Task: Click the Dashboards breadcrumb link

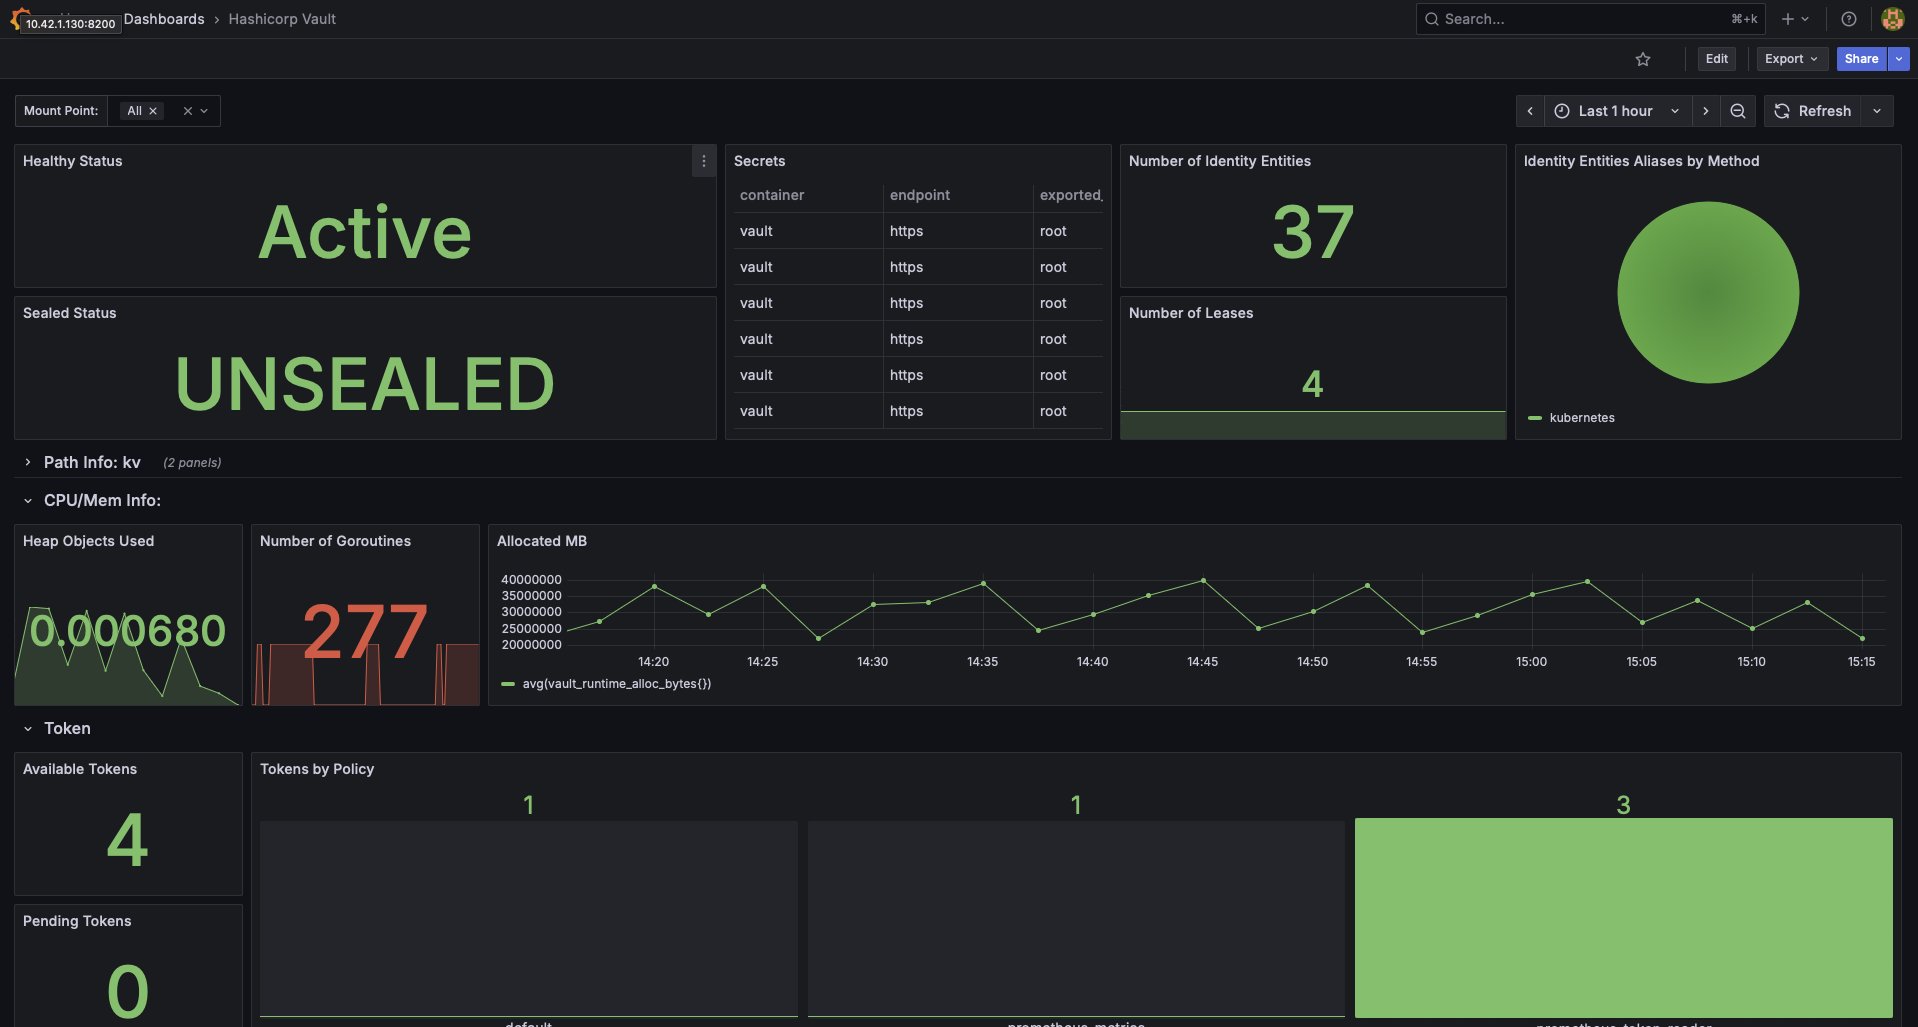Action: point(163,18)
